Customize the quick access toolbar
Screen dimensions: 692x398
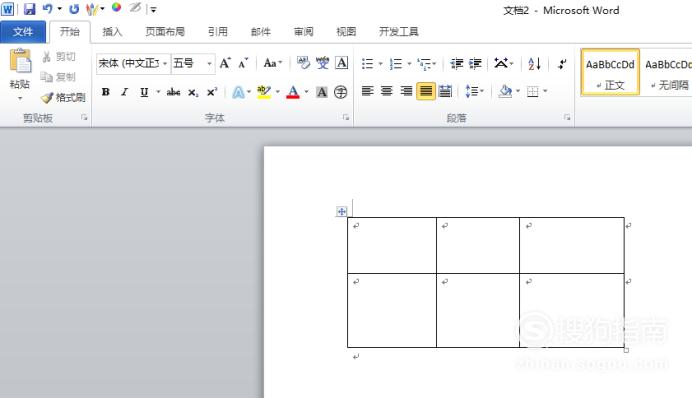coord(153,9)
